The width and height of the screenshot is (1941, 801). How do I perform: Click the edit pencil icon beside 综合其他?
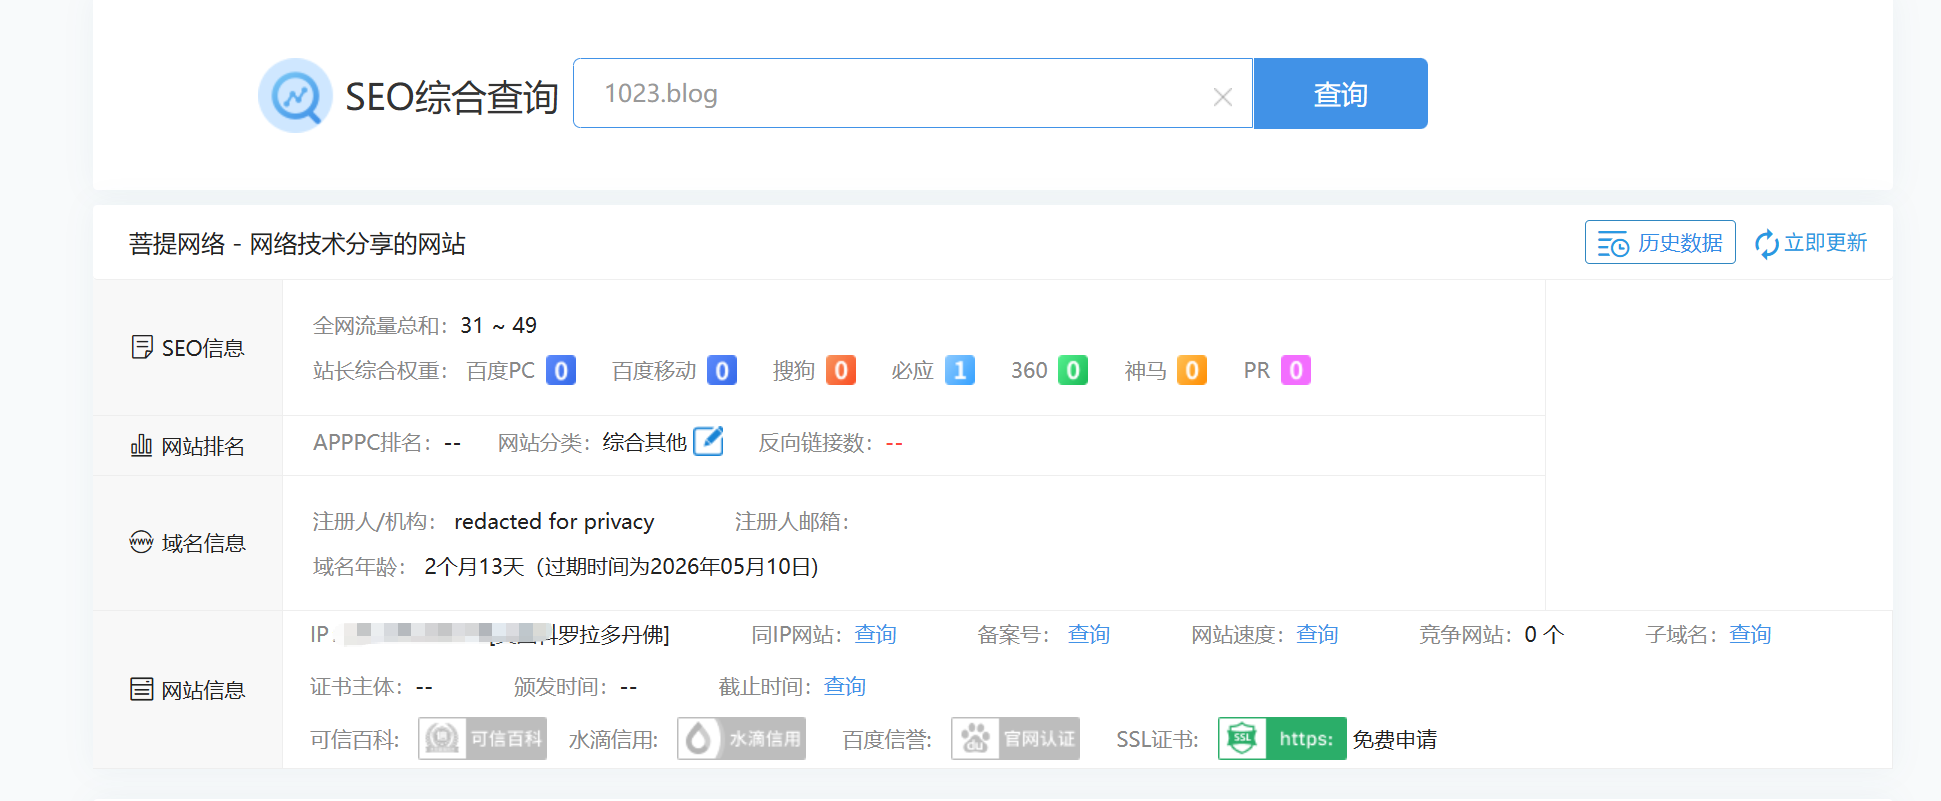pyautogui.click(x=708, y=441)
